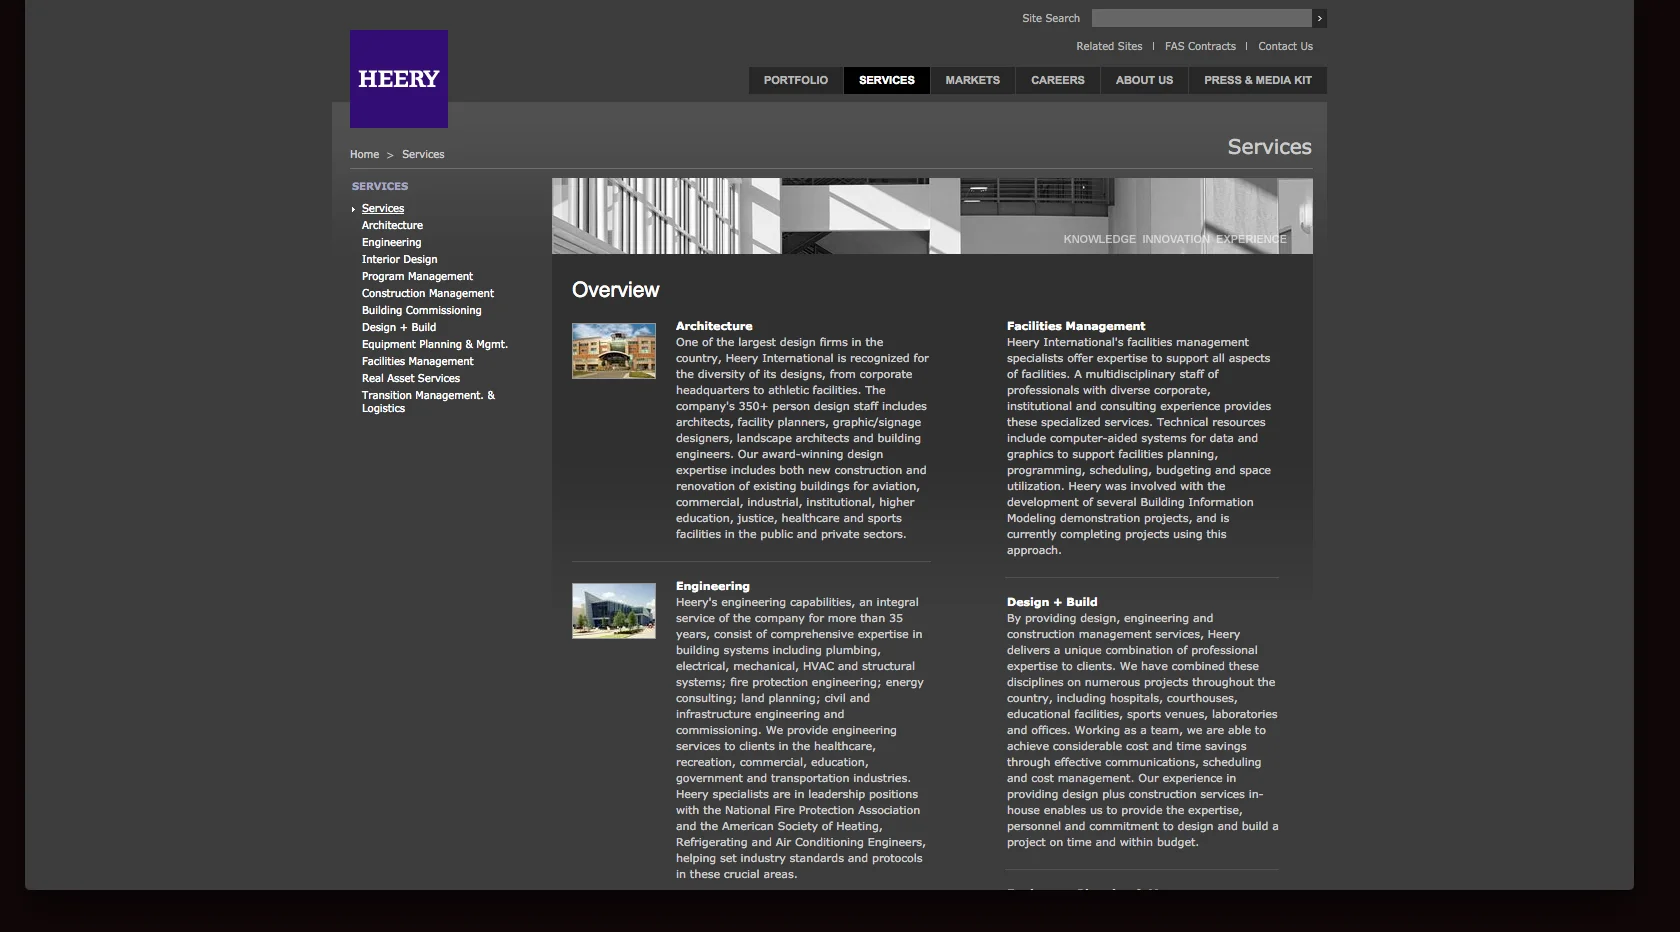
Task: Open Real Asset Services page
Action: [x=410, y=378]
